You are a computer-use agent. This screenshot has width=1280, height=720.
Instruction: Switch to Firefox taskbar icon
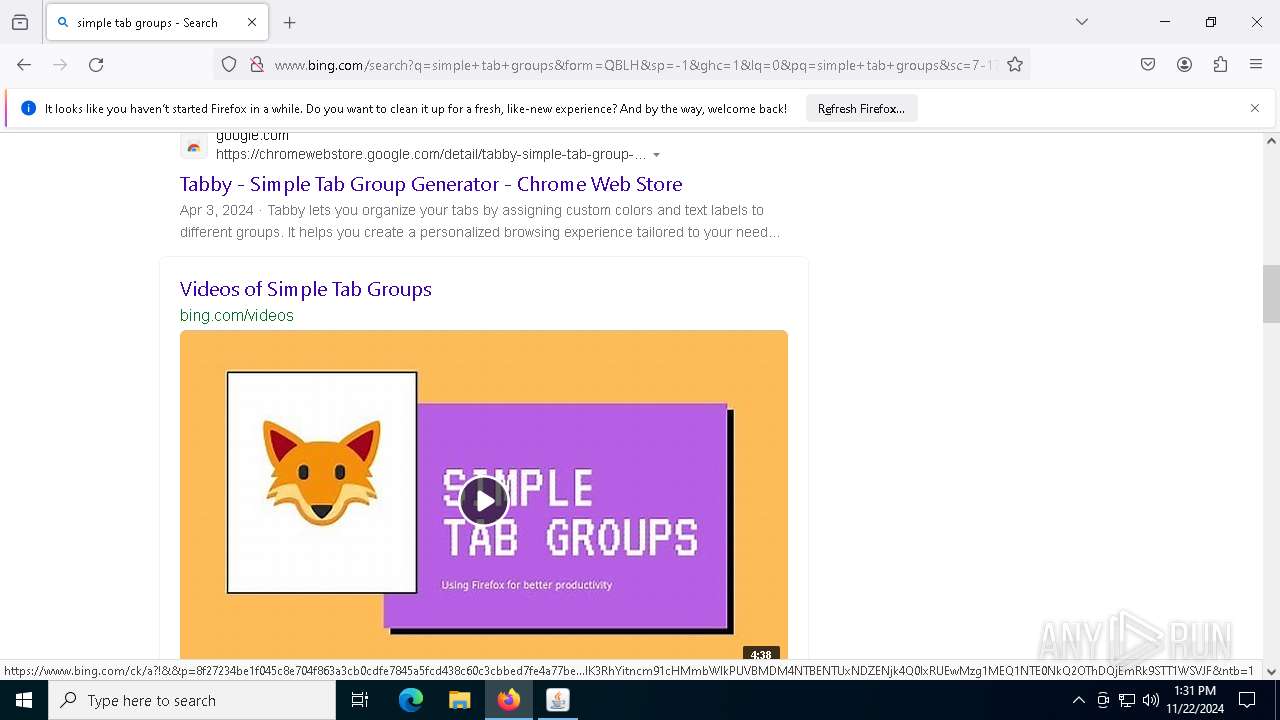[x=509, y=700]
